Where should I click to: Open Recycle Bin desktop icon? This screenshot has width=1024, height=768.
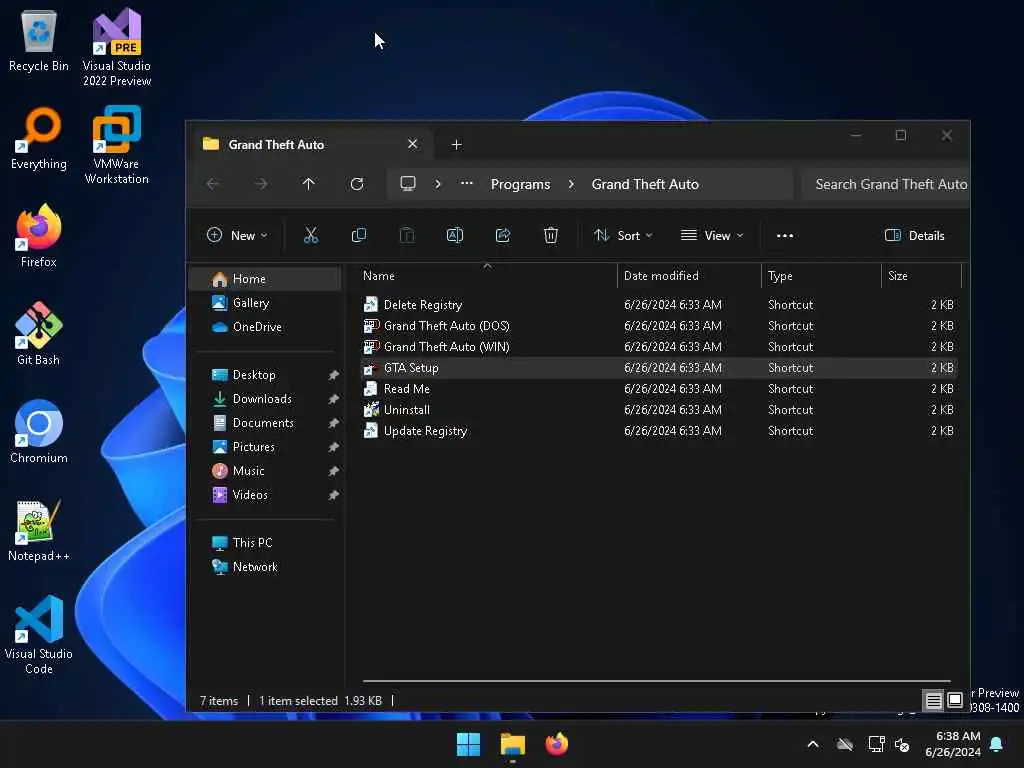[39, 40]
